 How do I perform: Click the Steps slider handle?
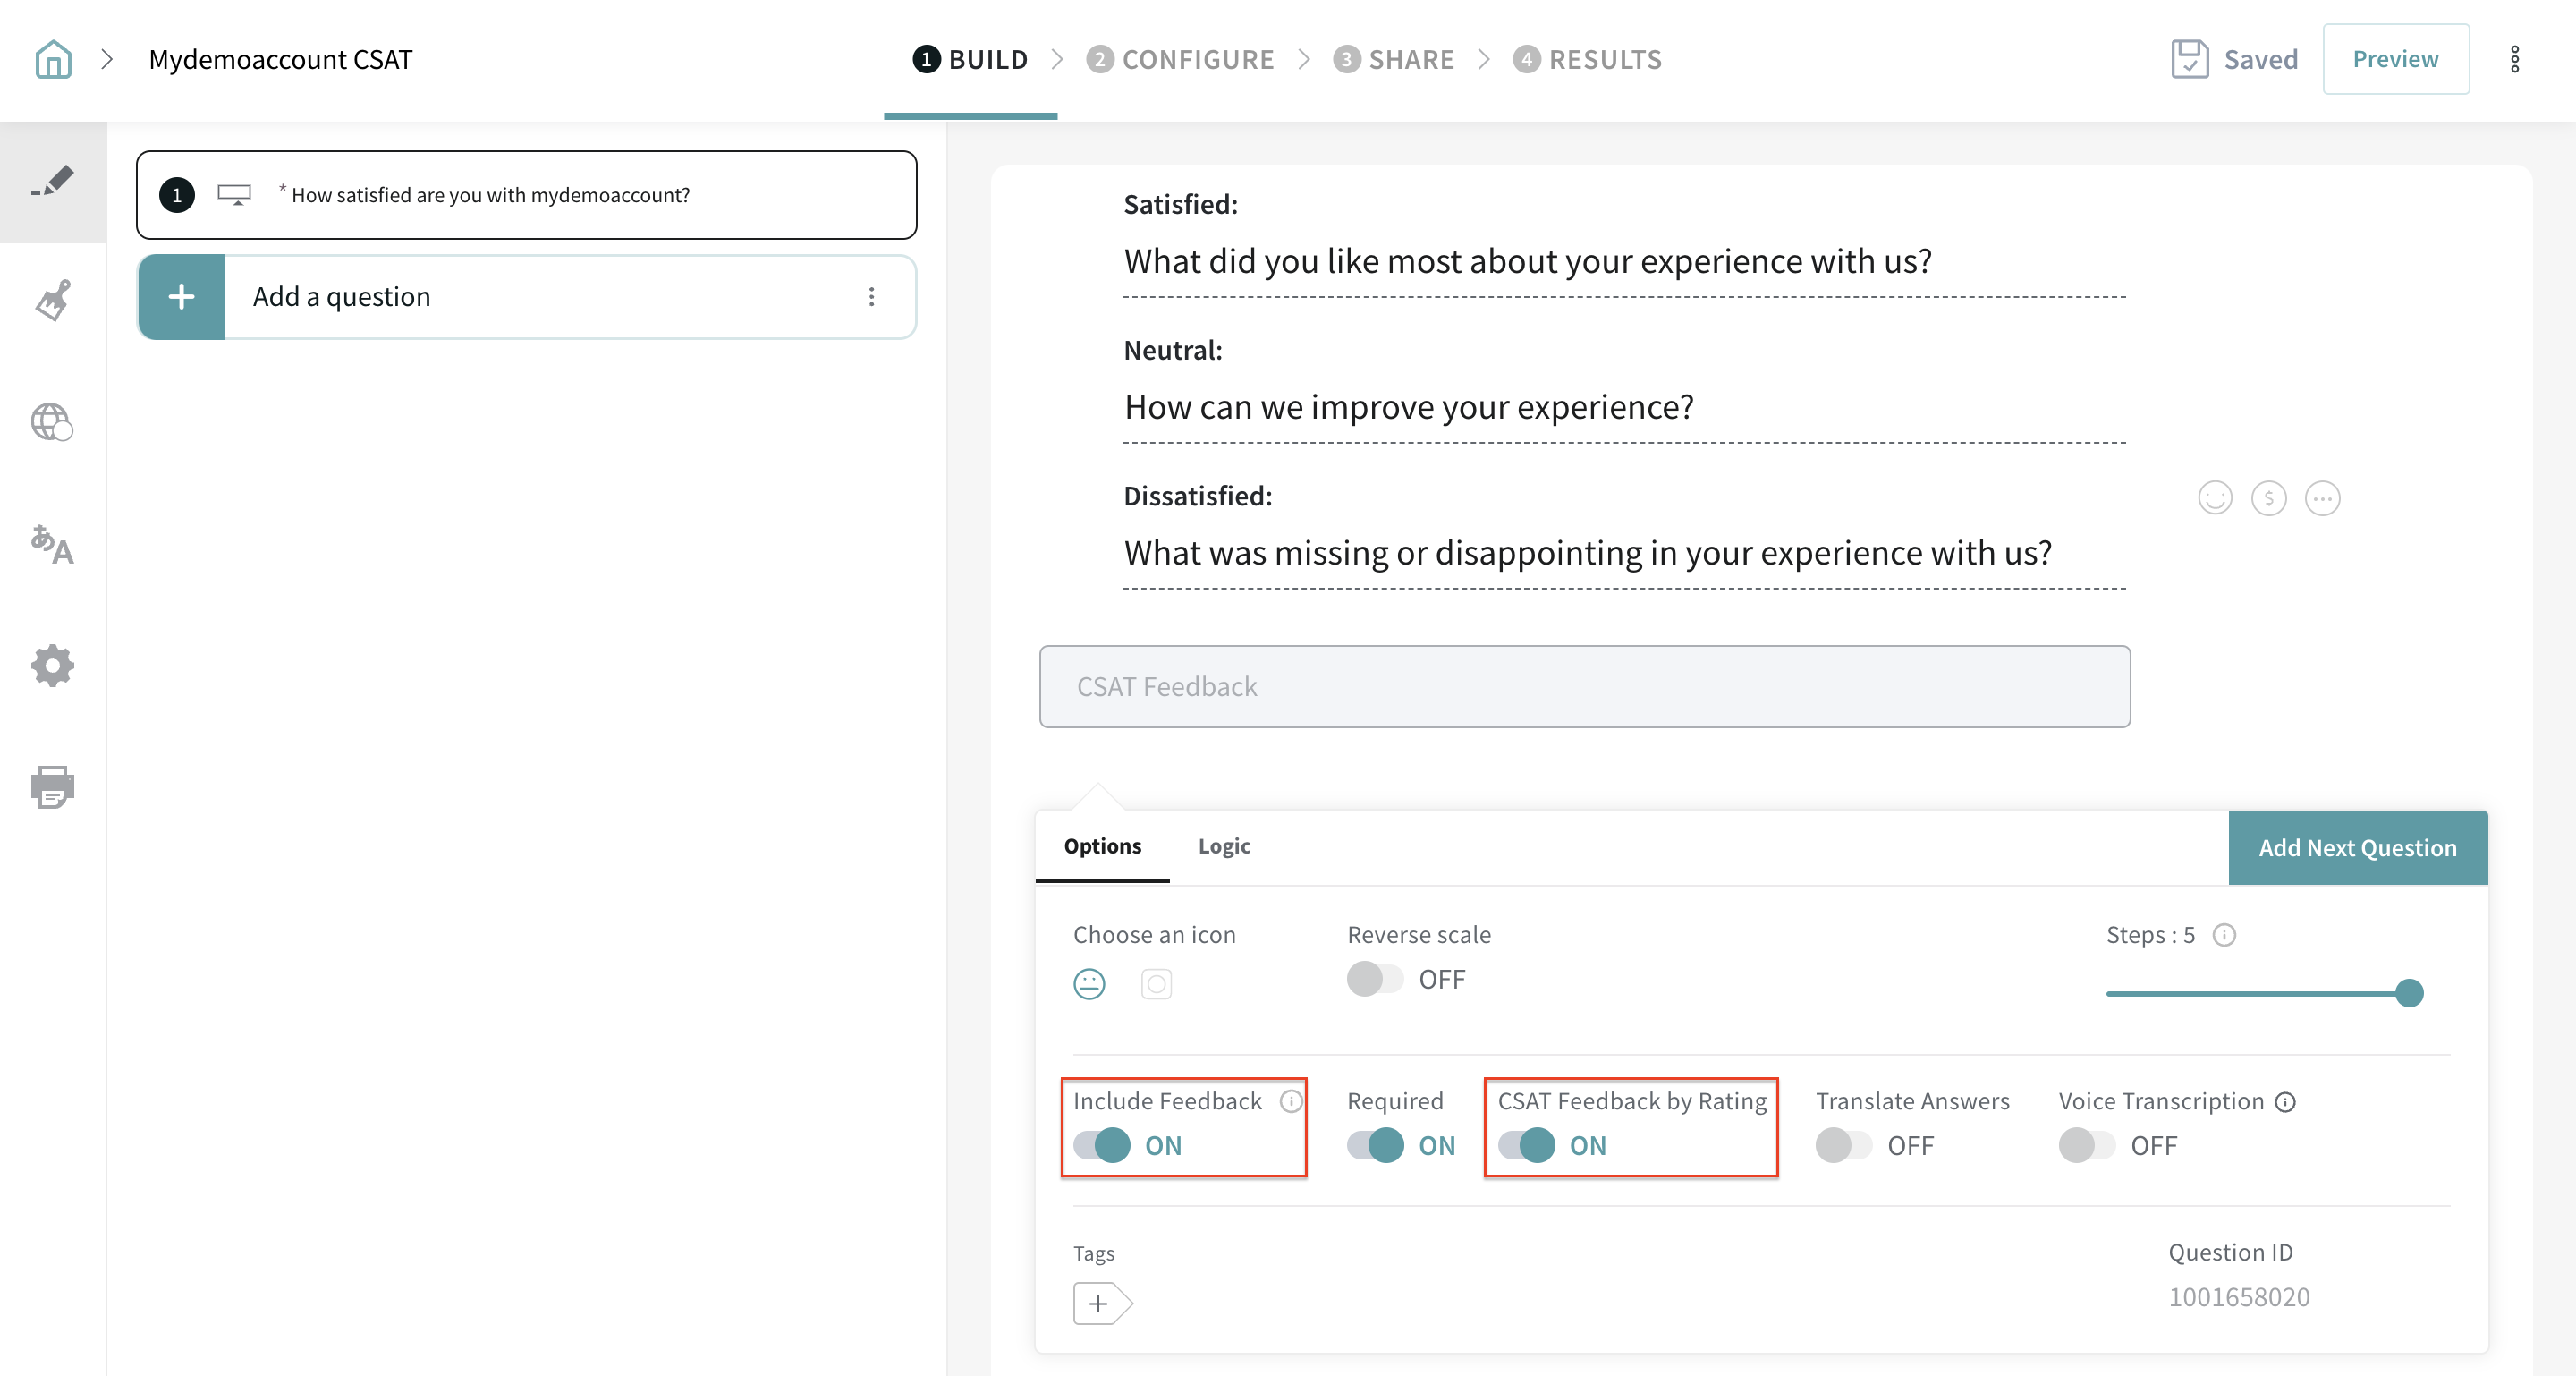click(x=2409, y=993)
